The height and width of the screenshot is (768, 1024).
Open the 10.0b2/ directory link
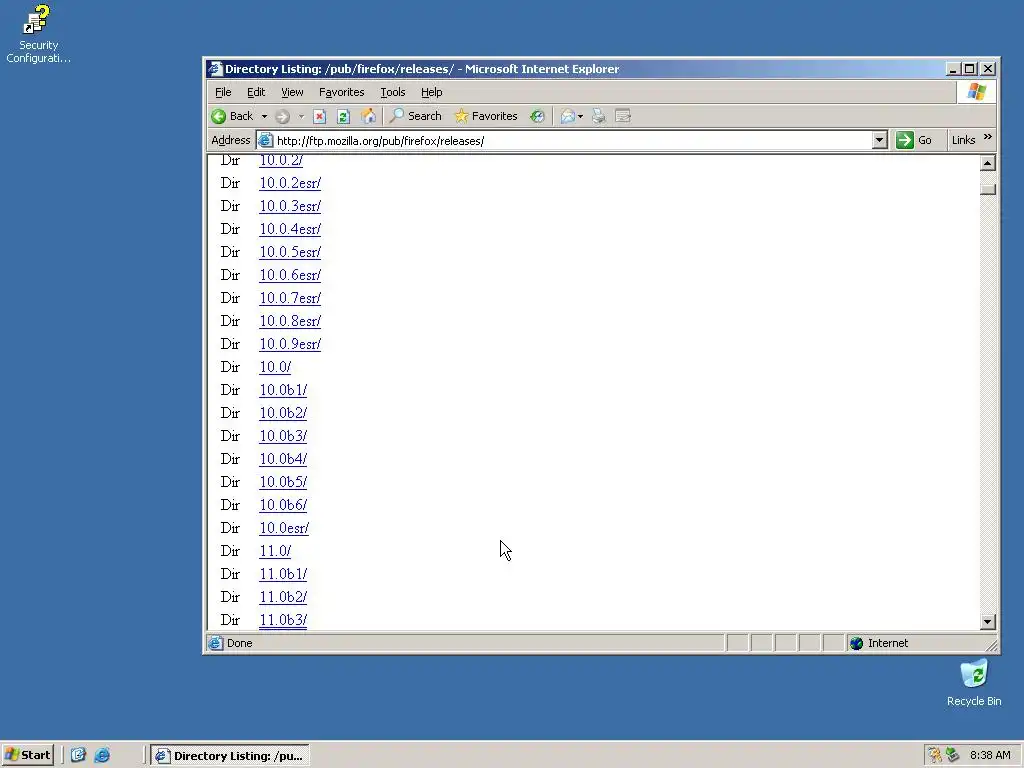(283, 413)
